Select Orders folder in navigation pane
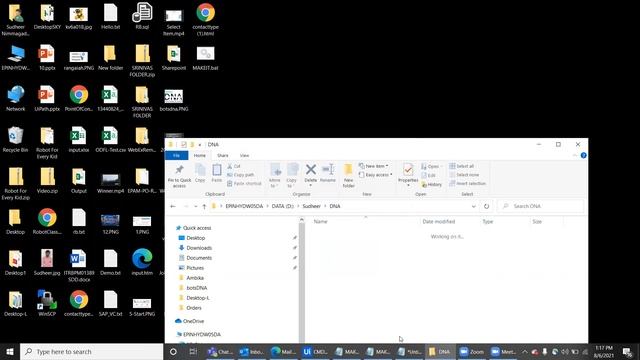640x360 pixels. (x=193, y=308)
